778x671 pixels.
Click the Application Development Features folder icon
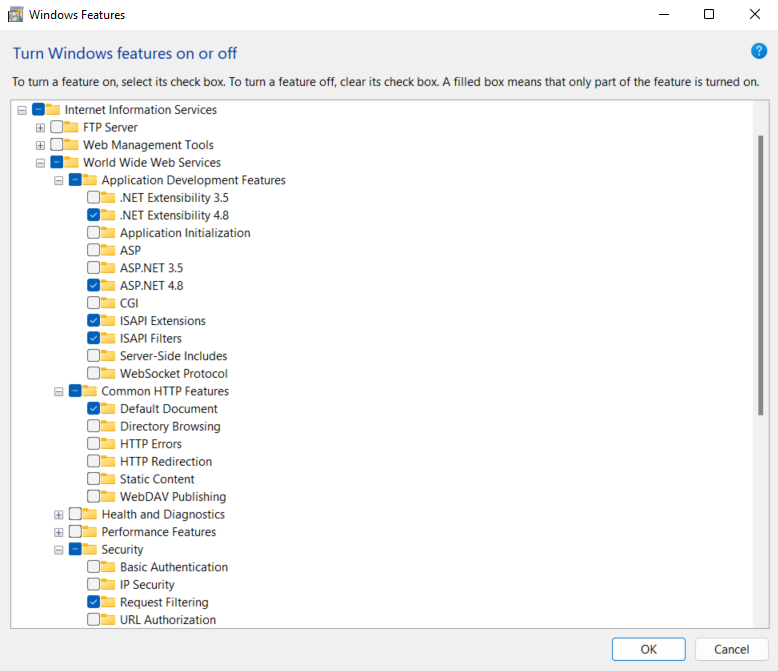90,180
